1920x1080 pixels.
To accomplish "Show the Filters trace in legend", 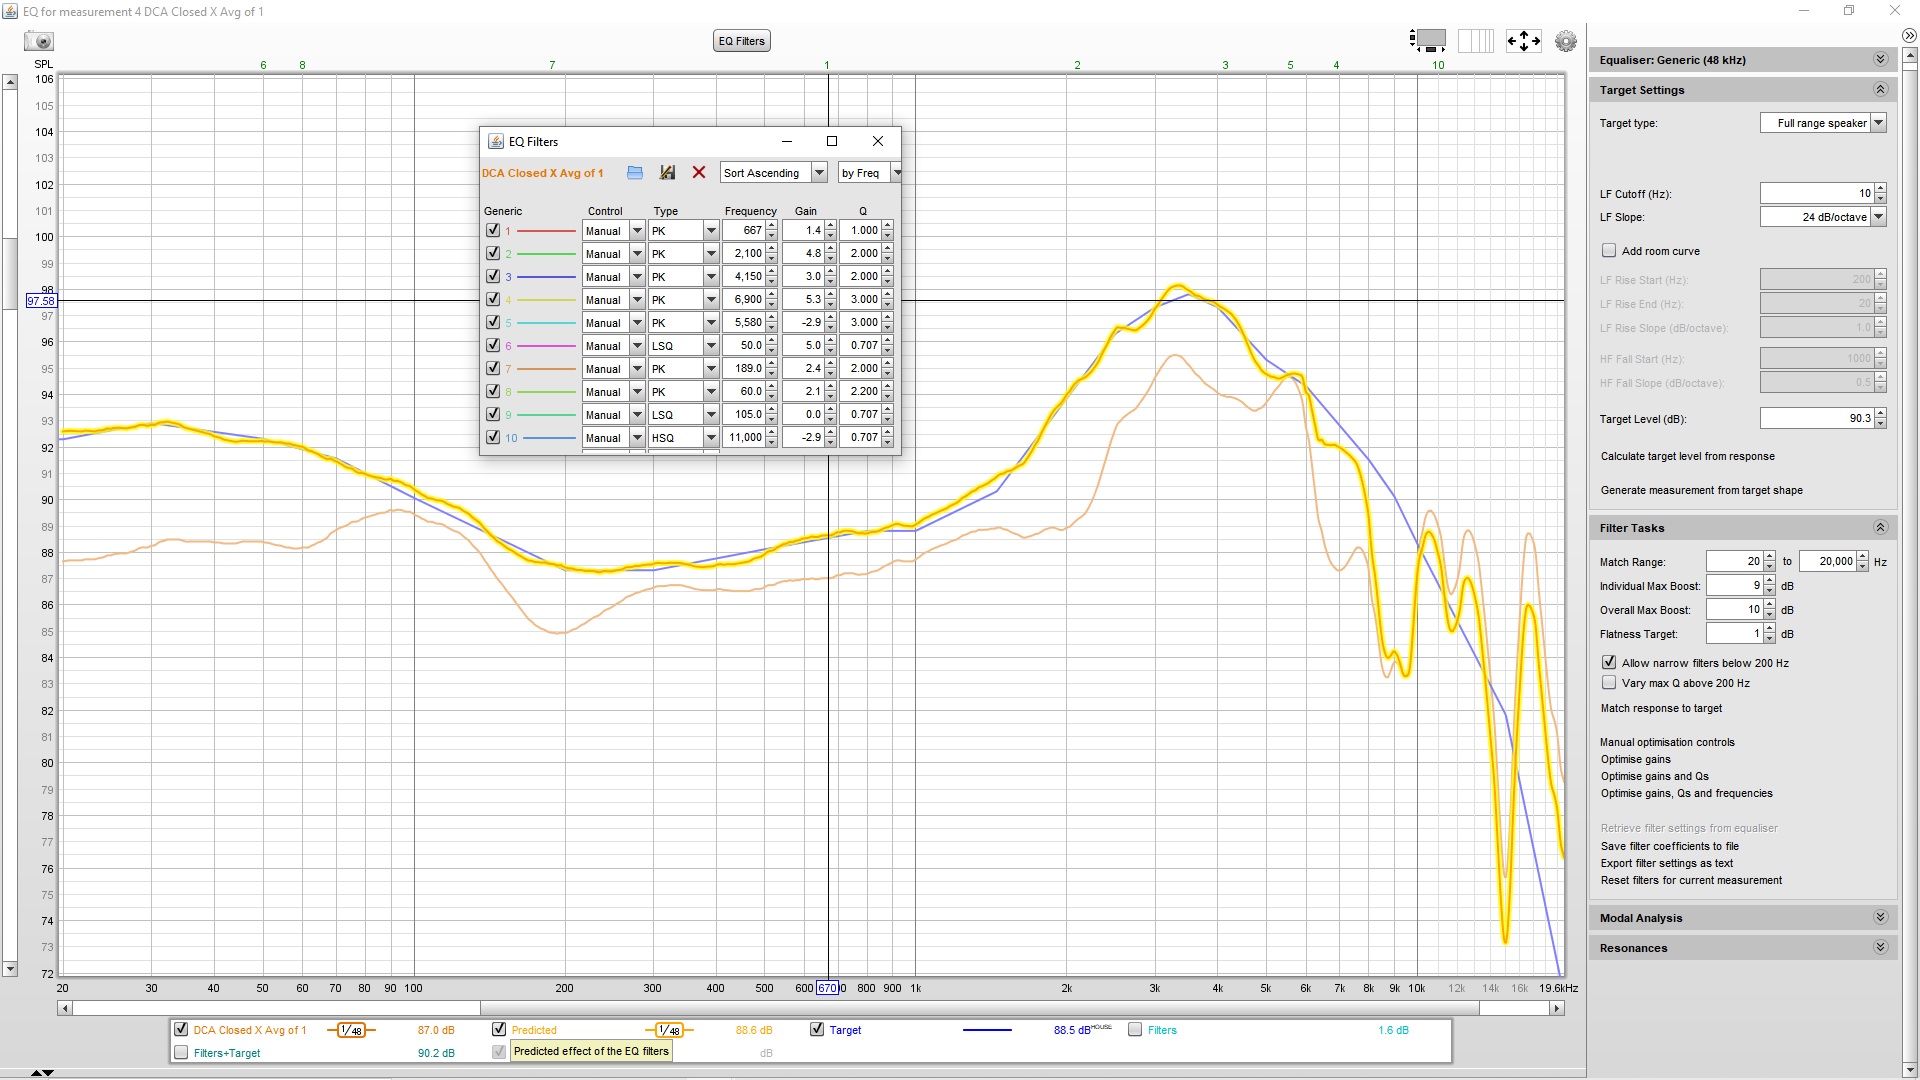I will [1135, 1029].
